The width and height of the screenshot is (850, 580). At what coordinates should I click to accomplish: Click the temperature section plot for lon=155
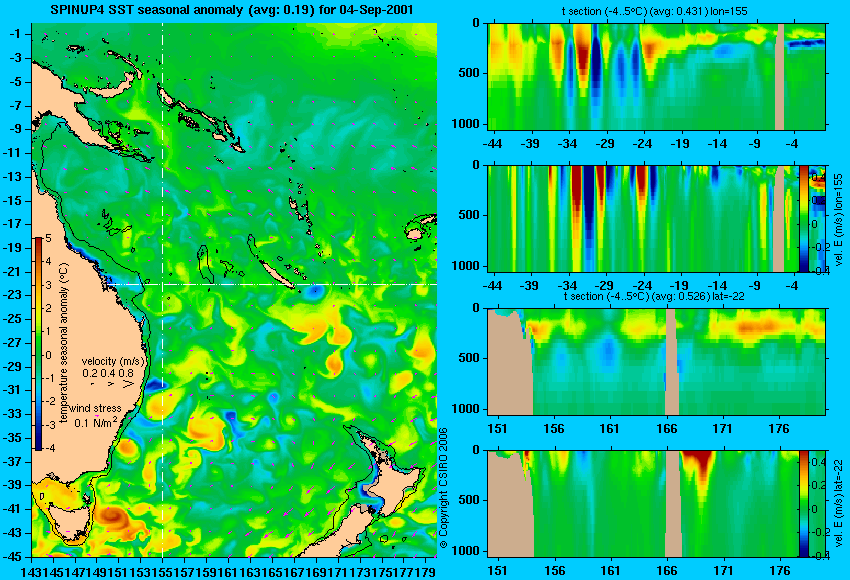click(x=657, y=76)
